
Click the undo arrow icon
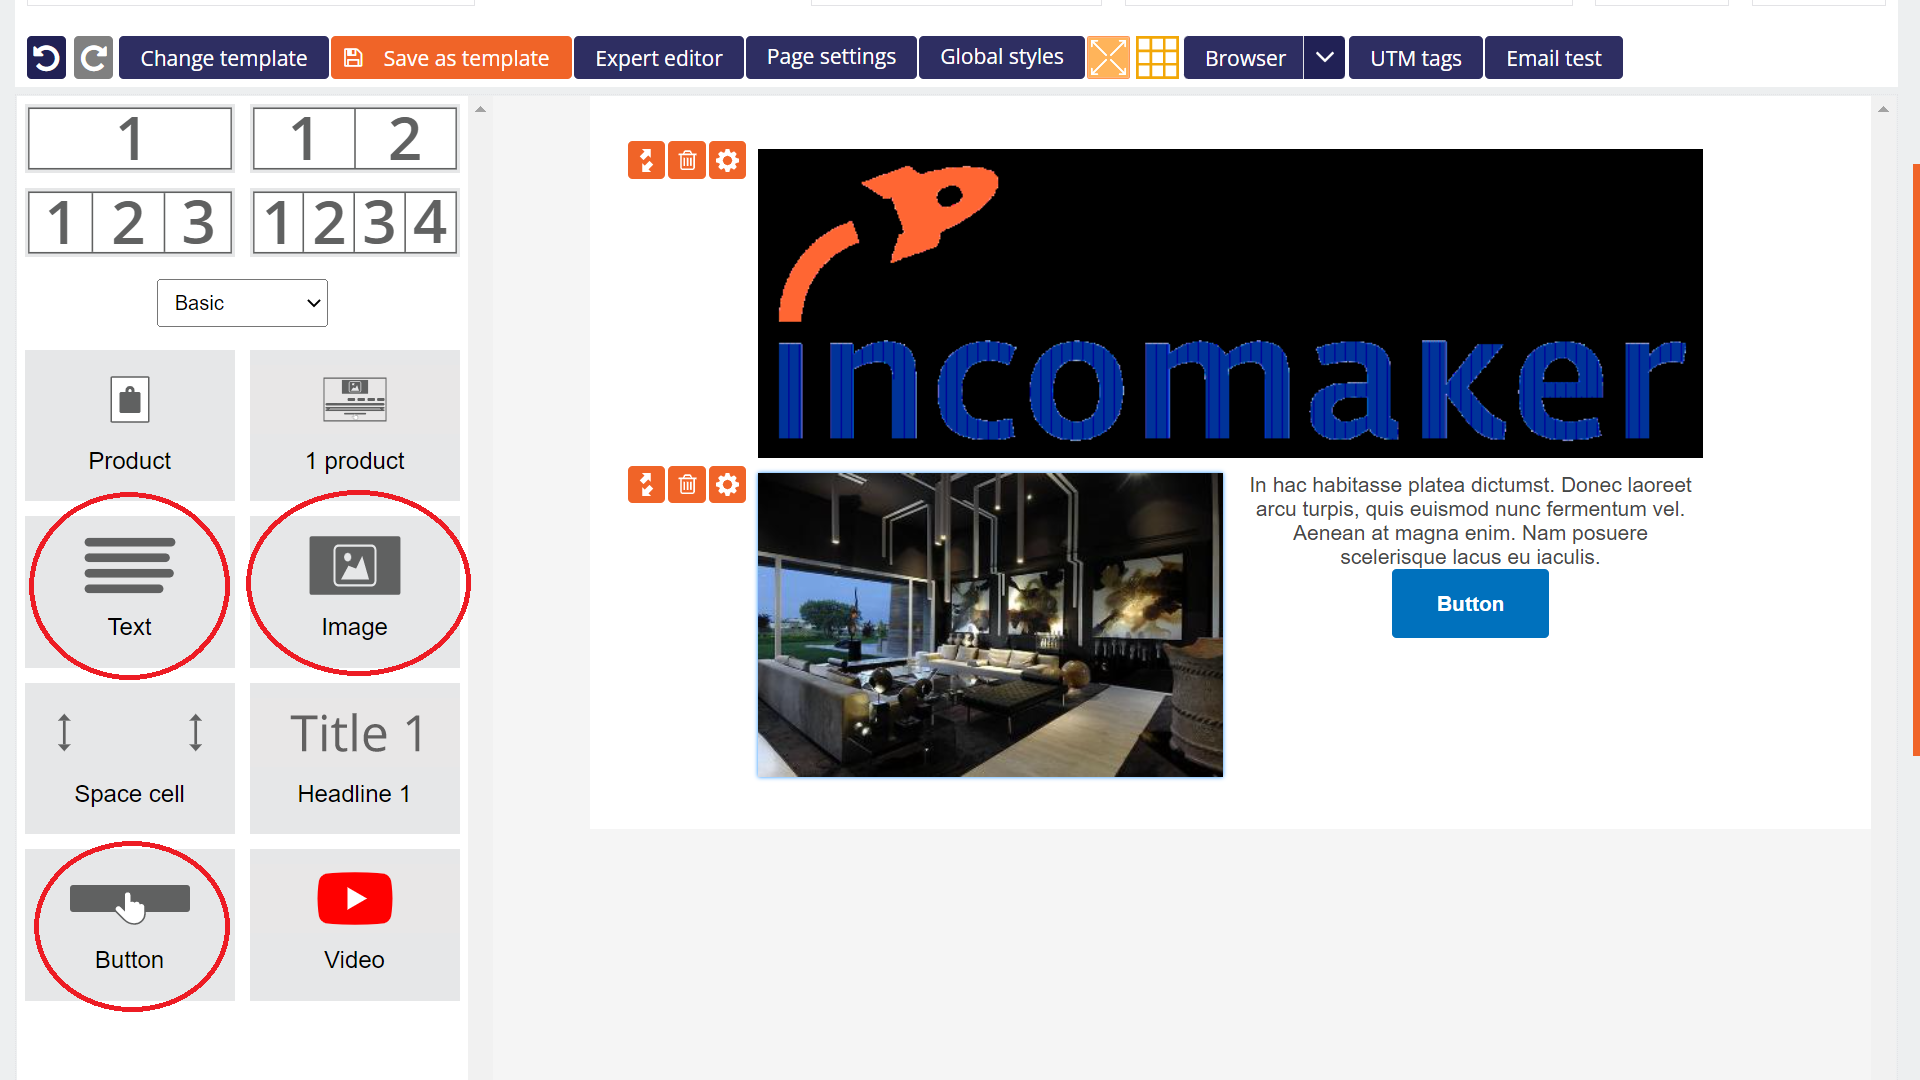tap(46, 58)
